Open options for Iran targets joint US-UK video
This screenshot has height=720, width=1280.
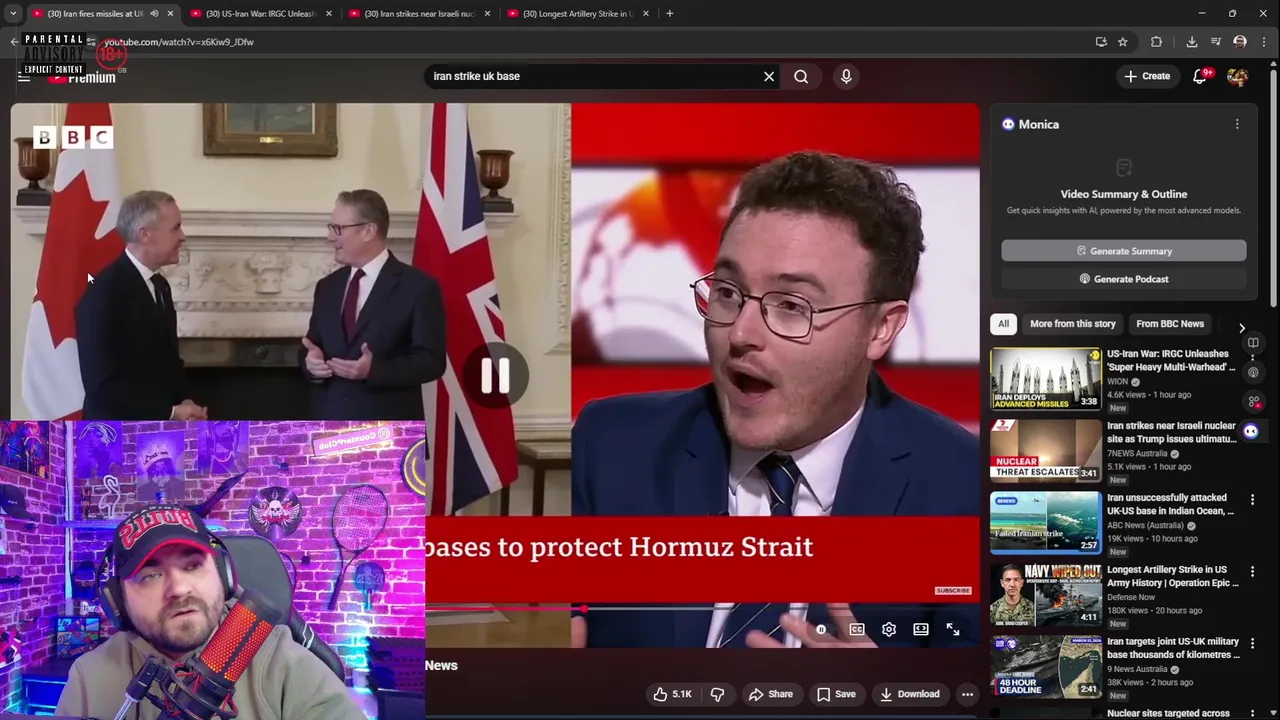1252,643
